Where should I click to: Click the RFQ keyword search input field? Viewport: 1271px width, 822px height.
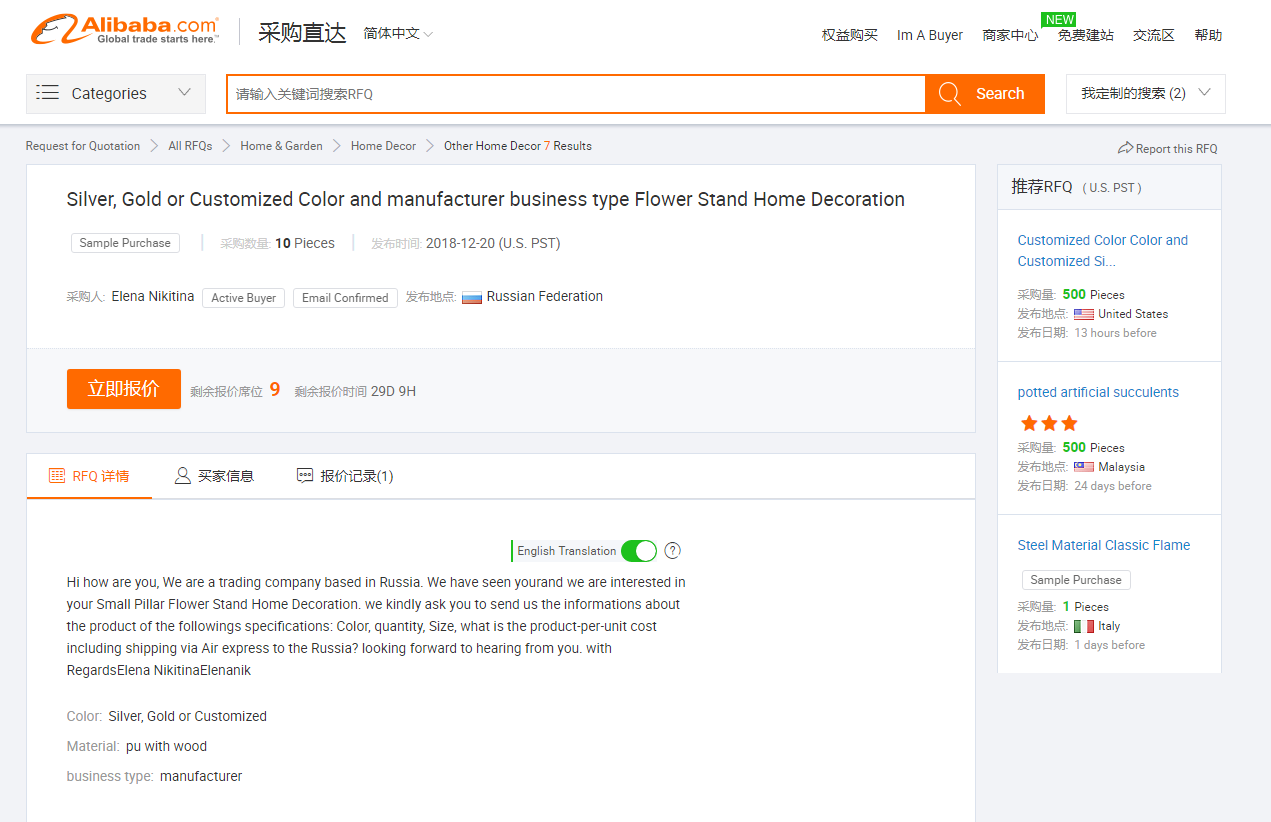(x=575, y=94)
